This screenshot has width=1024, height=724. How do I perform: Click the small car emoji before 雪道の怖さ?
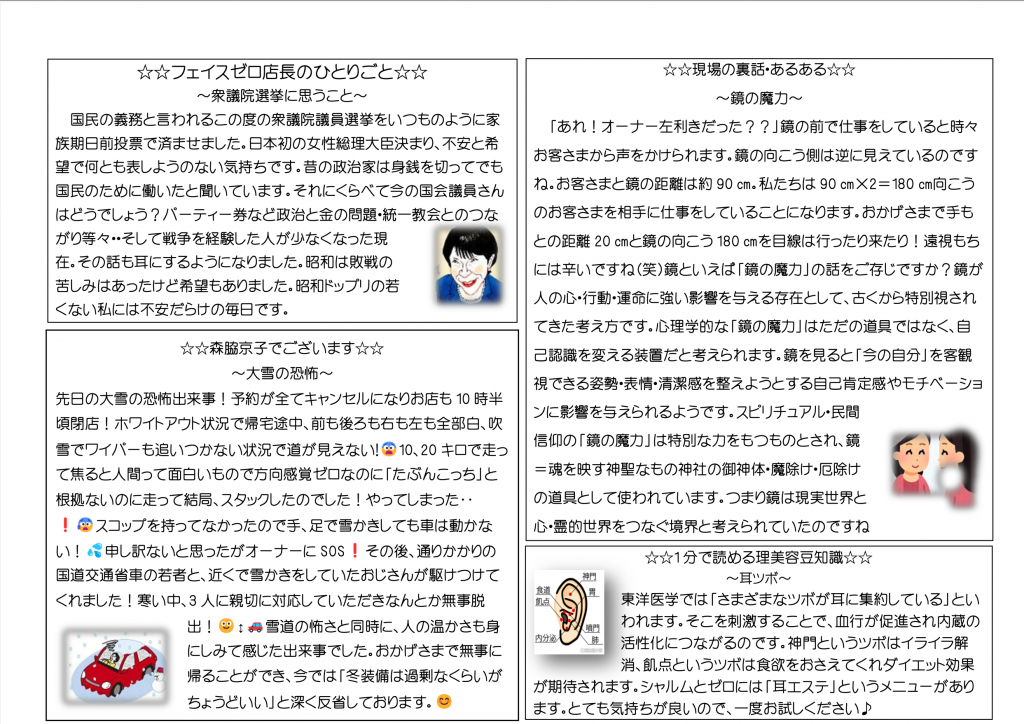tap(254, 627)
